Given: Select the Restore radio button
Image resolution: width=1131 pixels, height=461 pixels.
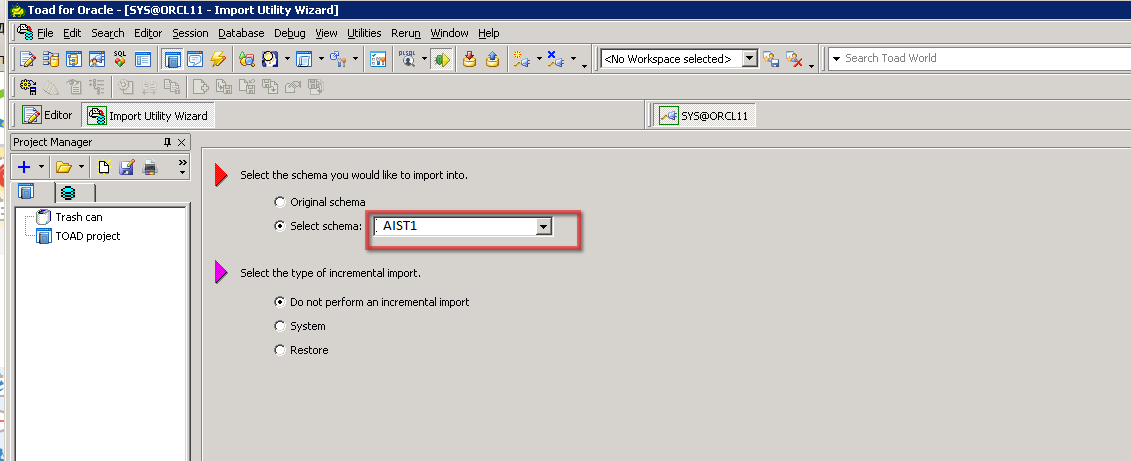Looking at the screenshot, I should pos(279,350).
